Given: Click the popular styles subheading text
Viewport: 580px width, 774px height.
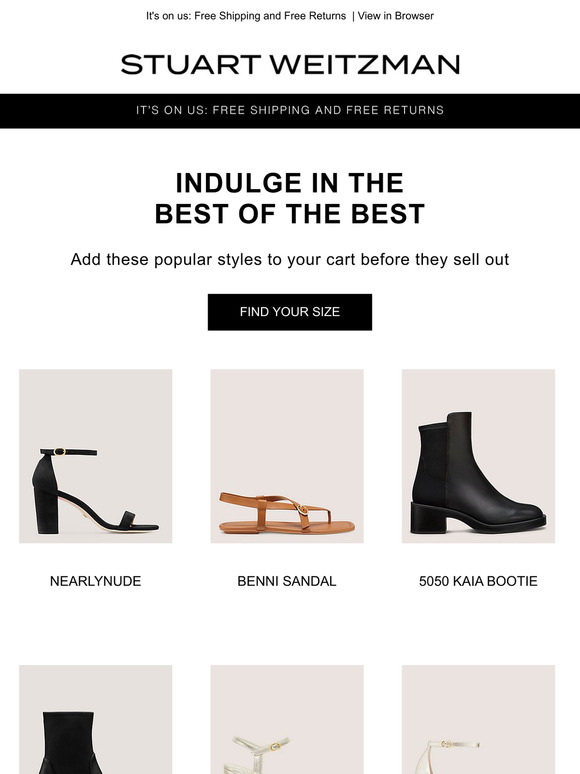Looking at the screenshot, I should [x=290, y=260].
